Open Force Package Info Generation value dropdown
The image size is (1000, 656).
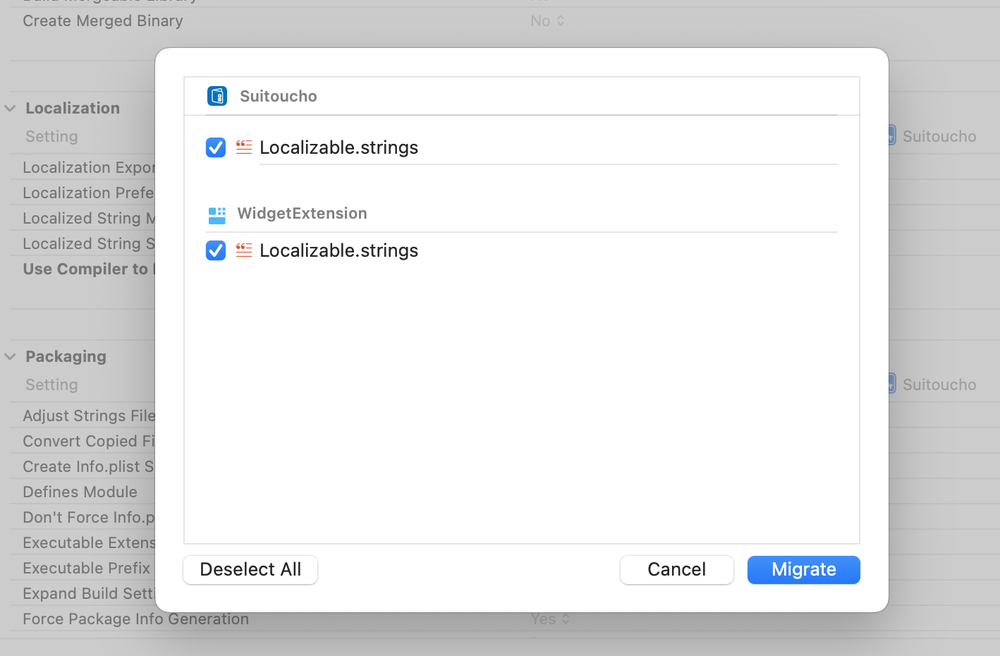(550, 619)
